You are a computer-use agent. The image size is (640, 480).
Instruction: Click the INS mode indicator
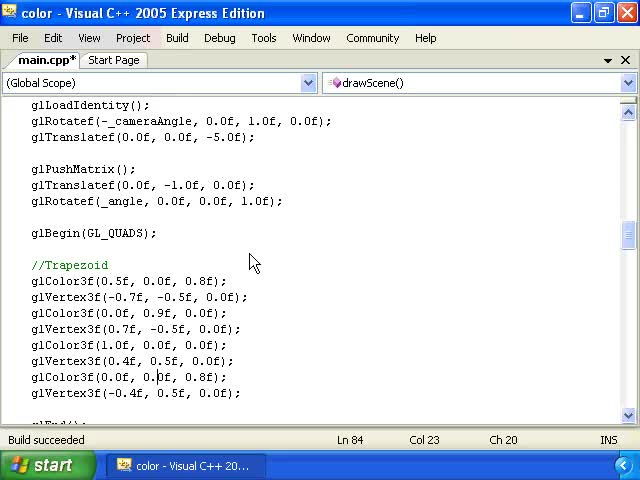pyautogui.click(x=609, y=440)
